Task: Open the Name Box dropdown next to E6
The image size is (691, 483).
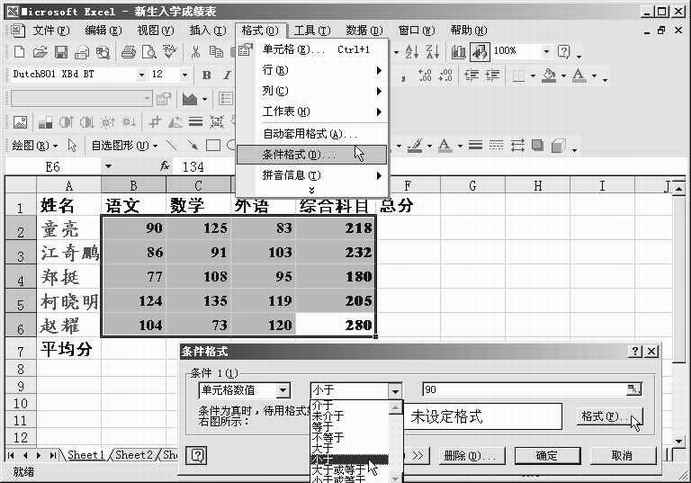Action: click(x=108, y=167)
